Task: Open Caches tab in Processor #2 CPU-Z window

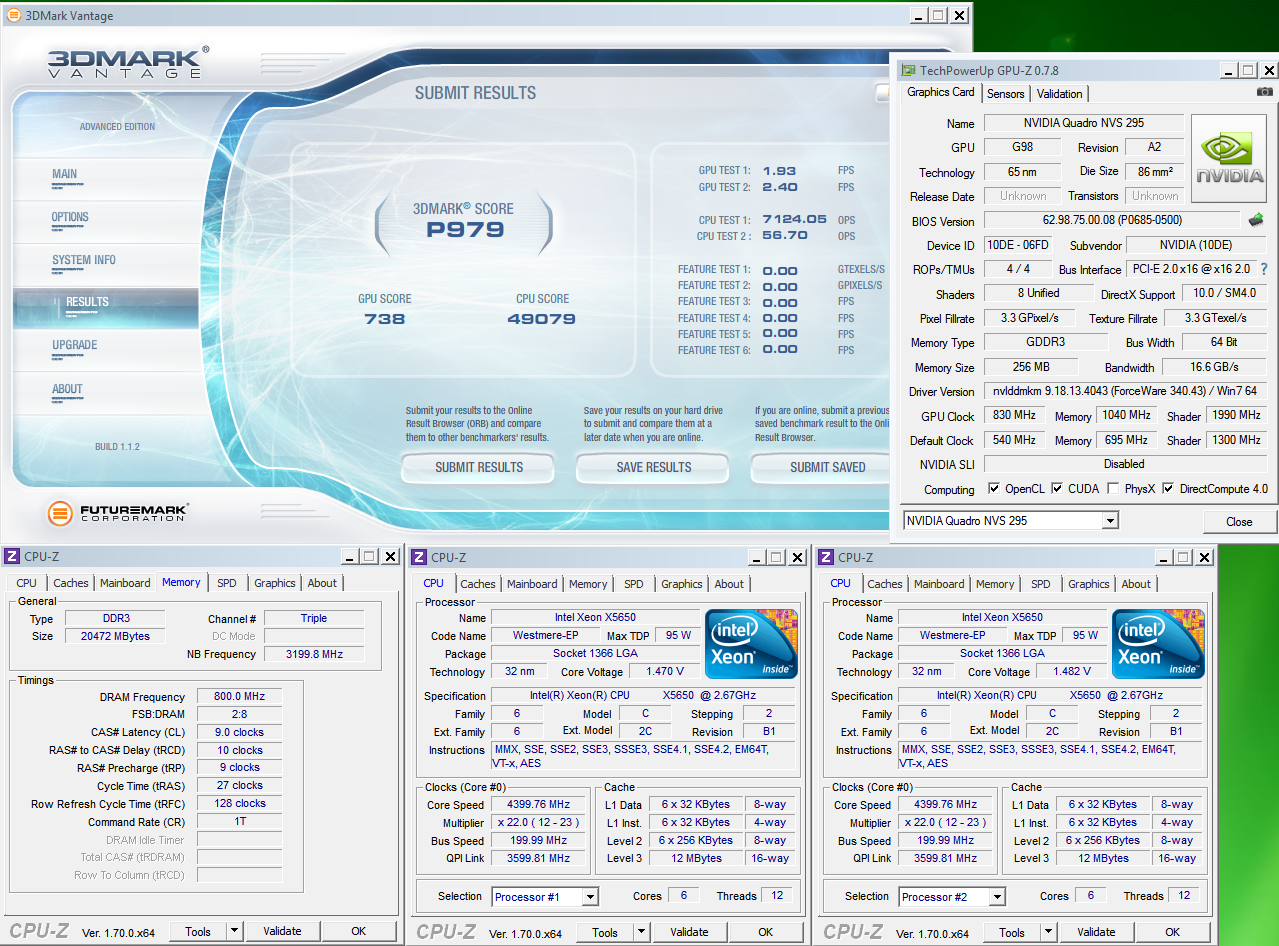Action: point(884,584)
